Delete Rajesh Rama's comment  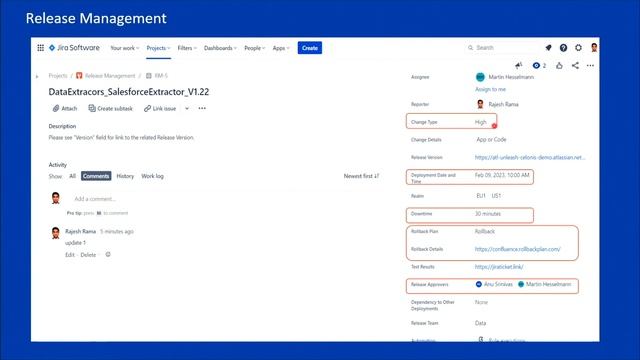[x=88, y=255]
